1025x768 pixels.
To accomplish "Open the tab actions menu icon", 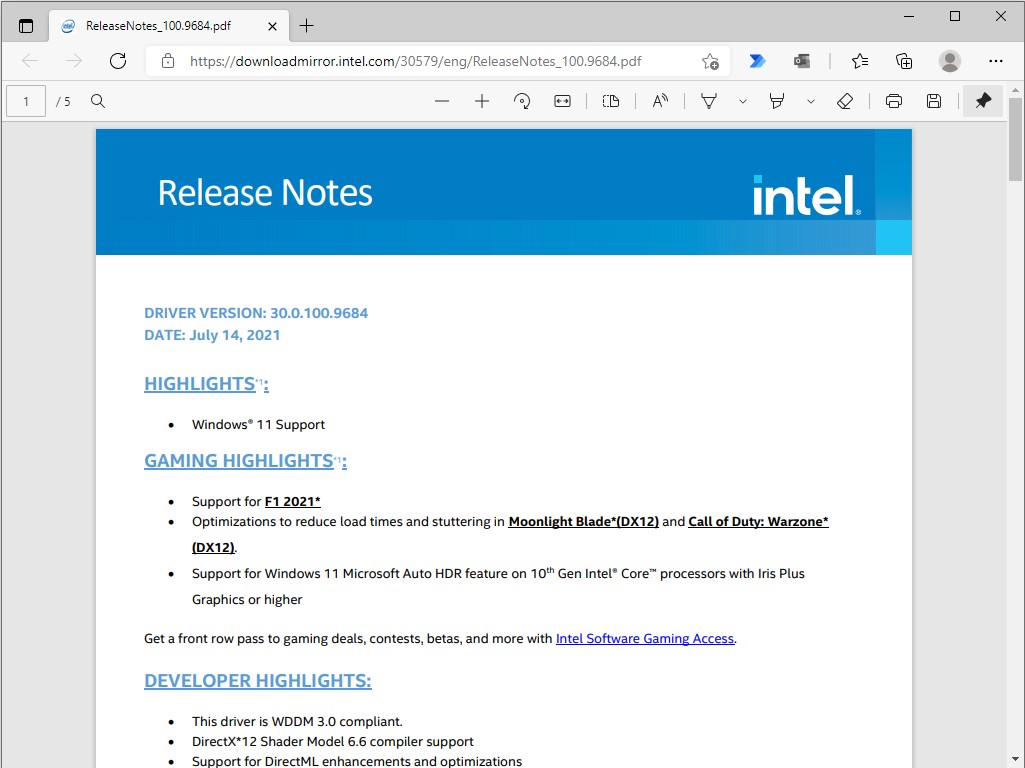I will (25, 26).
